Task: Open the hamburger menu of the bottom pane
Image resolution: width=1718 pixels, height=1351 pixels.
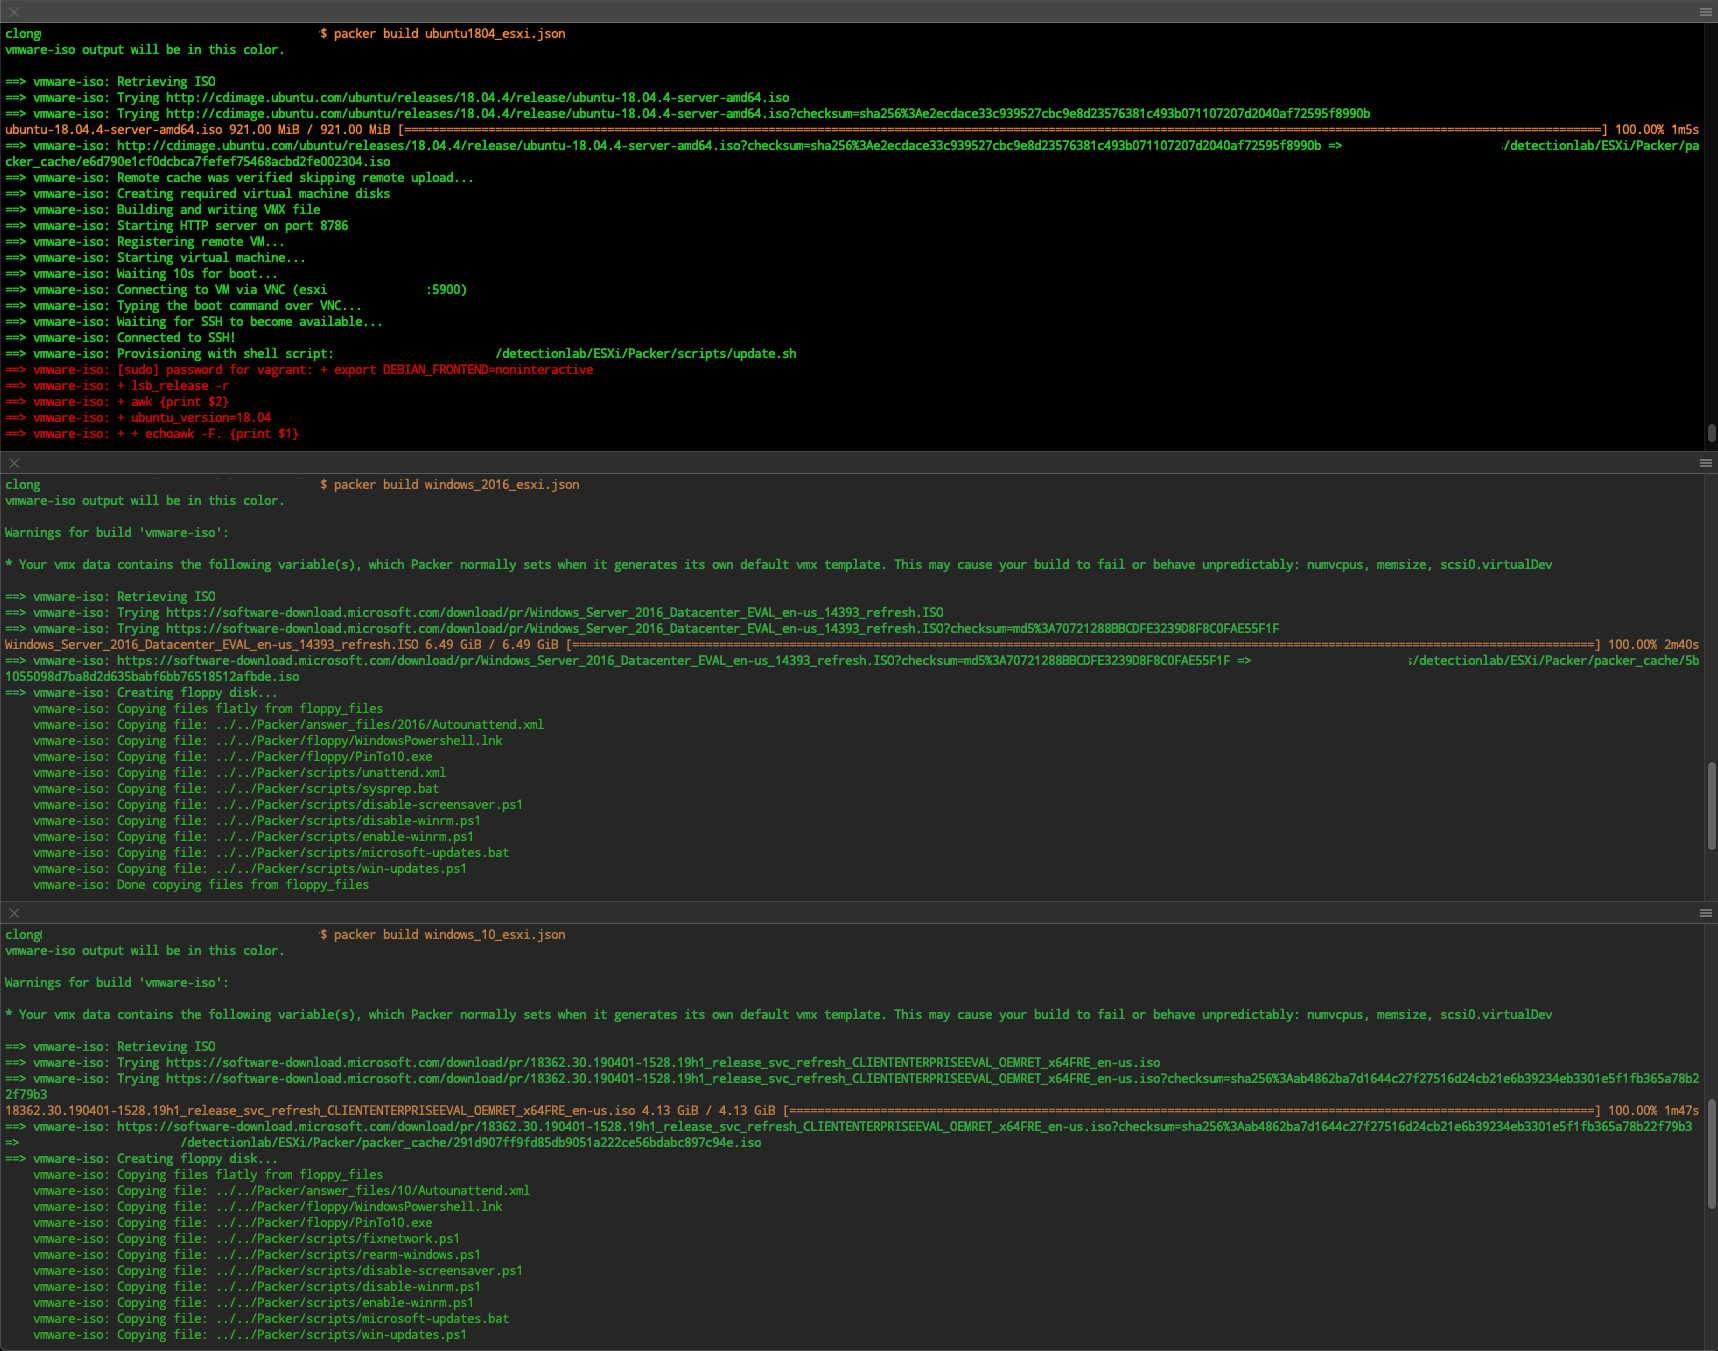Action: (1705, 913)
